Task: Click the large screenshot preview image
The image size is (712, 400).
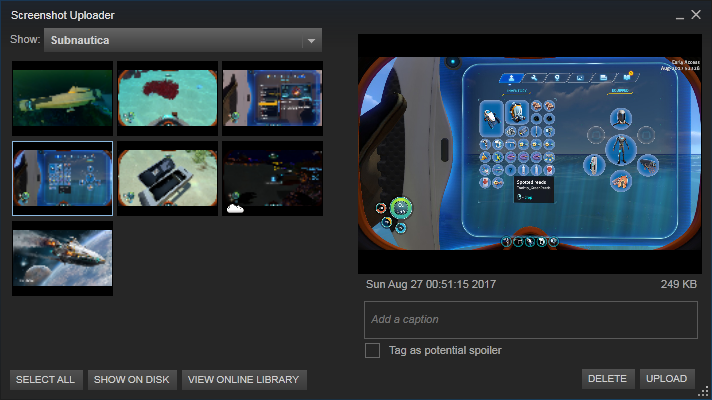Action: click(x=529, y=153)
